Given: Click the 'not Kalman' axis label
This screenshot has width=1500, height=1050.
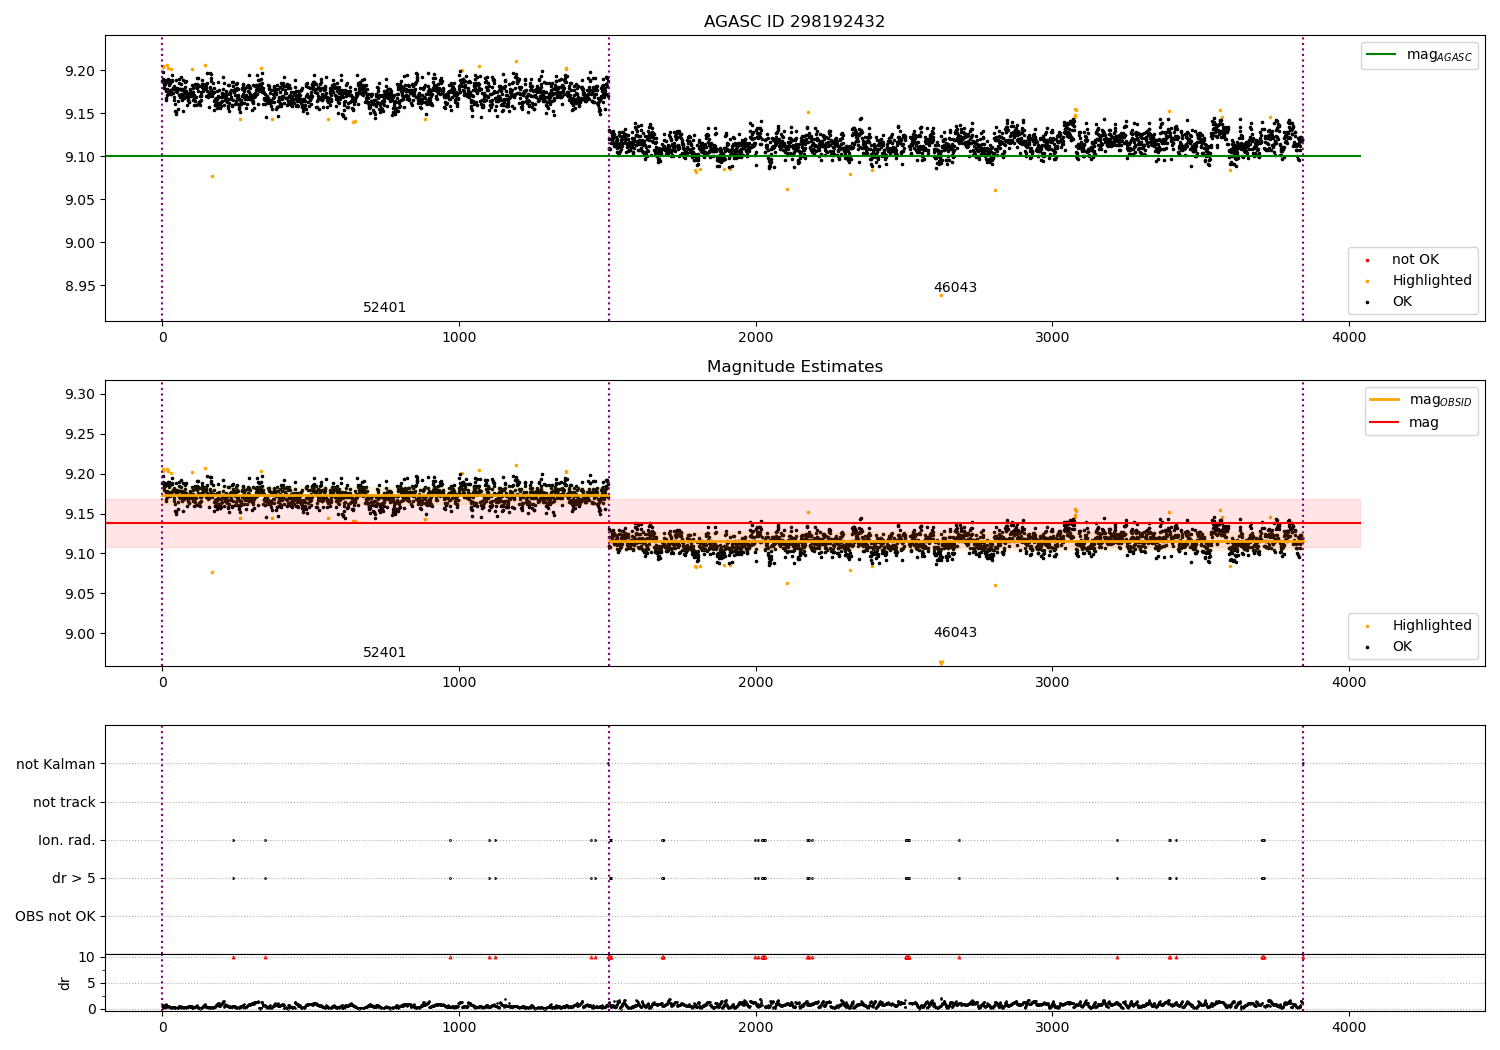Looking at the screenshot, I should tap(56, 765).
